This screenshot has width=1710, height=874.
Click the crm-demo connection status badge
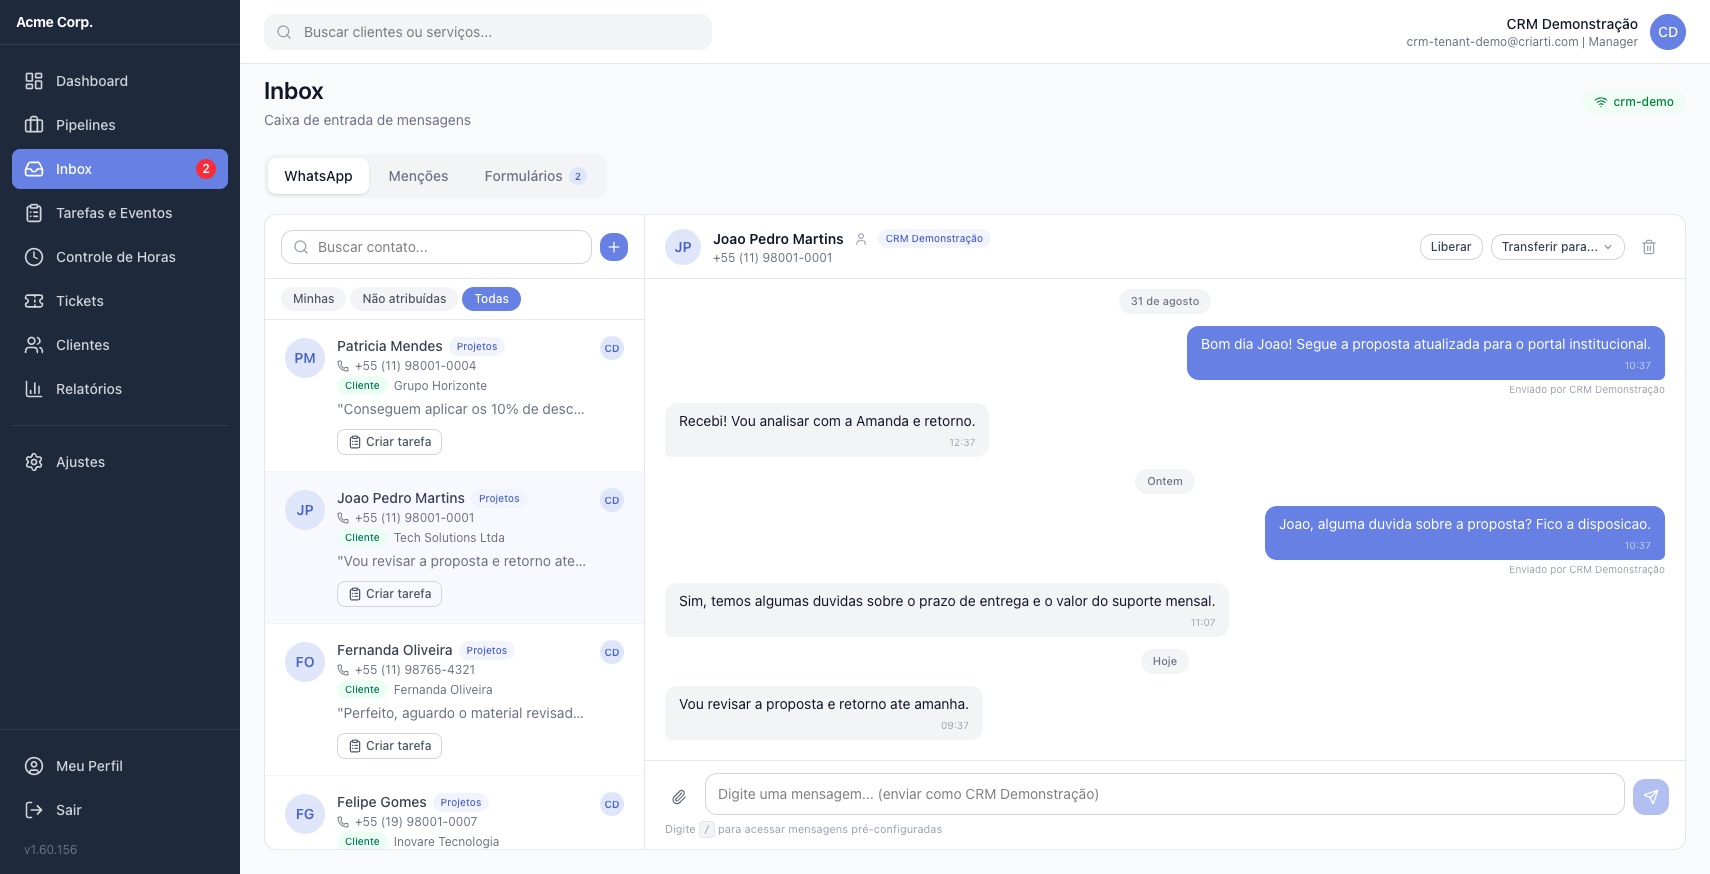click(x=1634, y=102)
